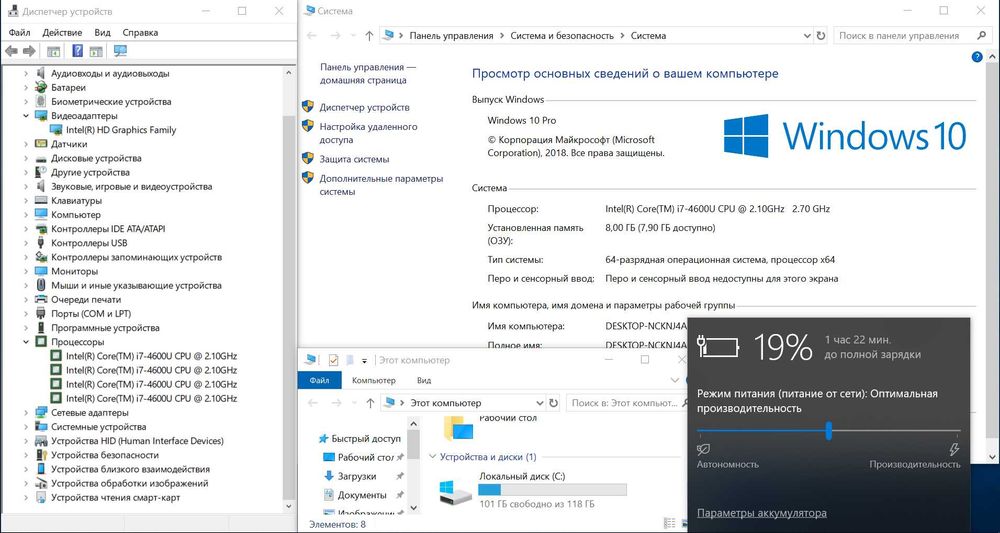Screen dimensions: 1000x533
Task: Click the smart card readers category icon
Action: pyautogui.click(x=41, y=497)
